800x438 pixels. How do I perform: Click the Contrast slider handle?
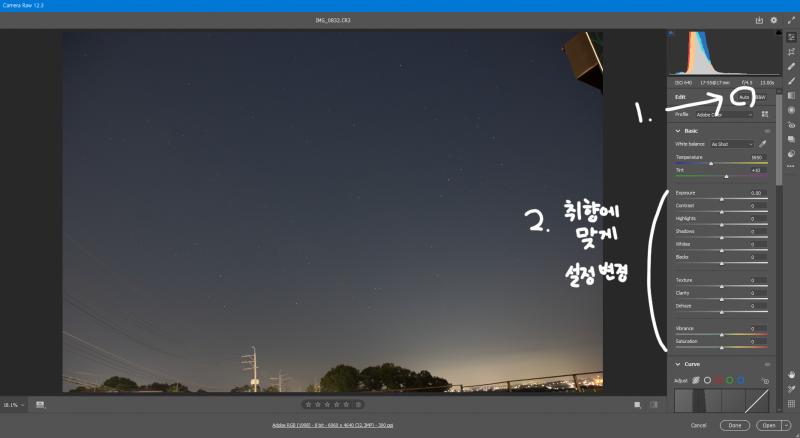[721, 212]
